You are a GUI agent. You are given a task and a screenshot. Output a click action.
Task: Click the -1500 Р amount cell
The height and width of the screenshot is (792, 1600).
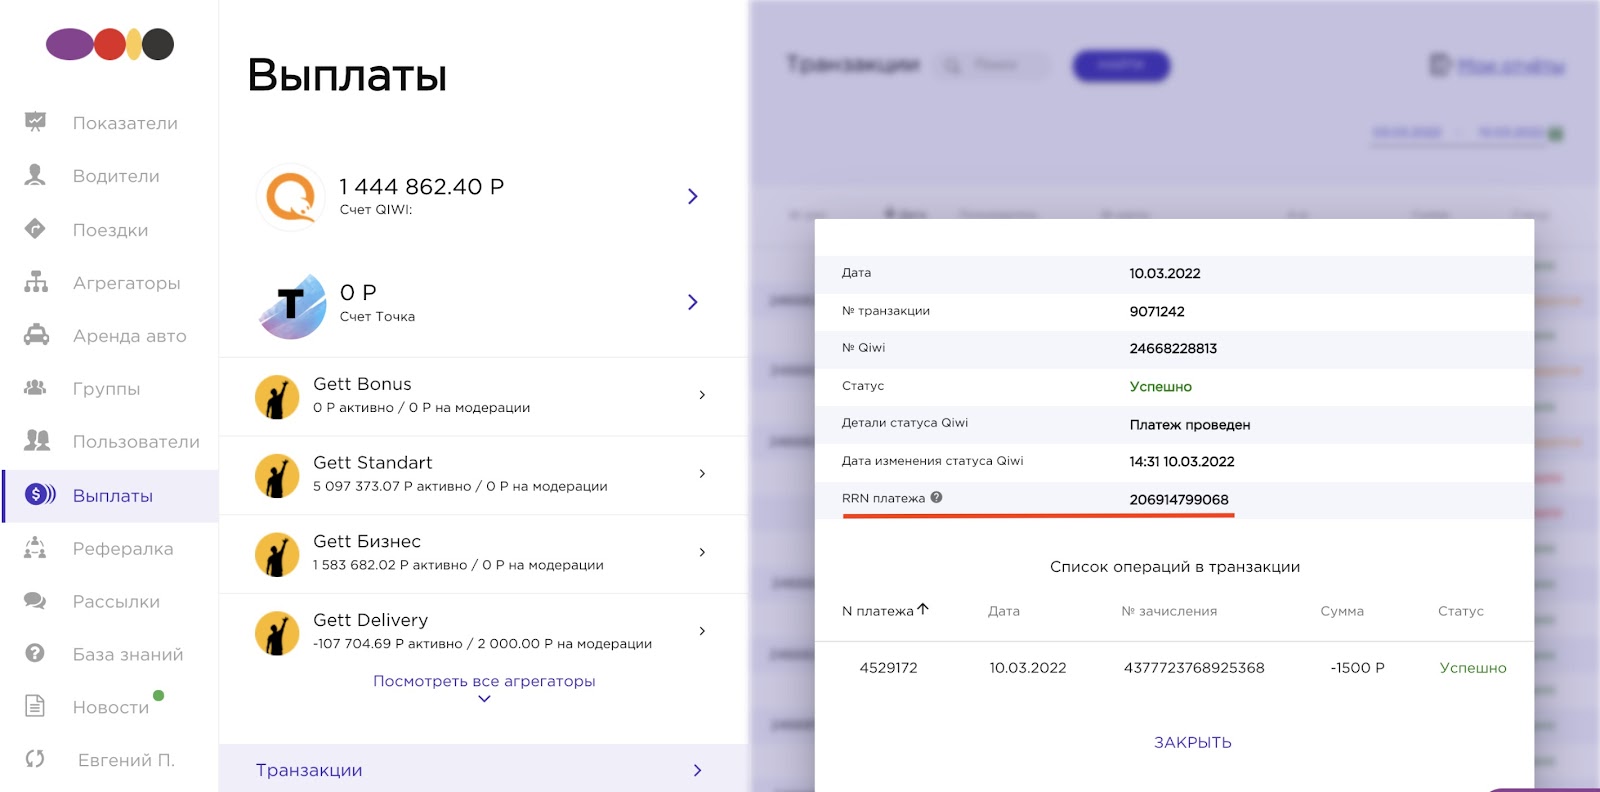[x=1357, y=668]
